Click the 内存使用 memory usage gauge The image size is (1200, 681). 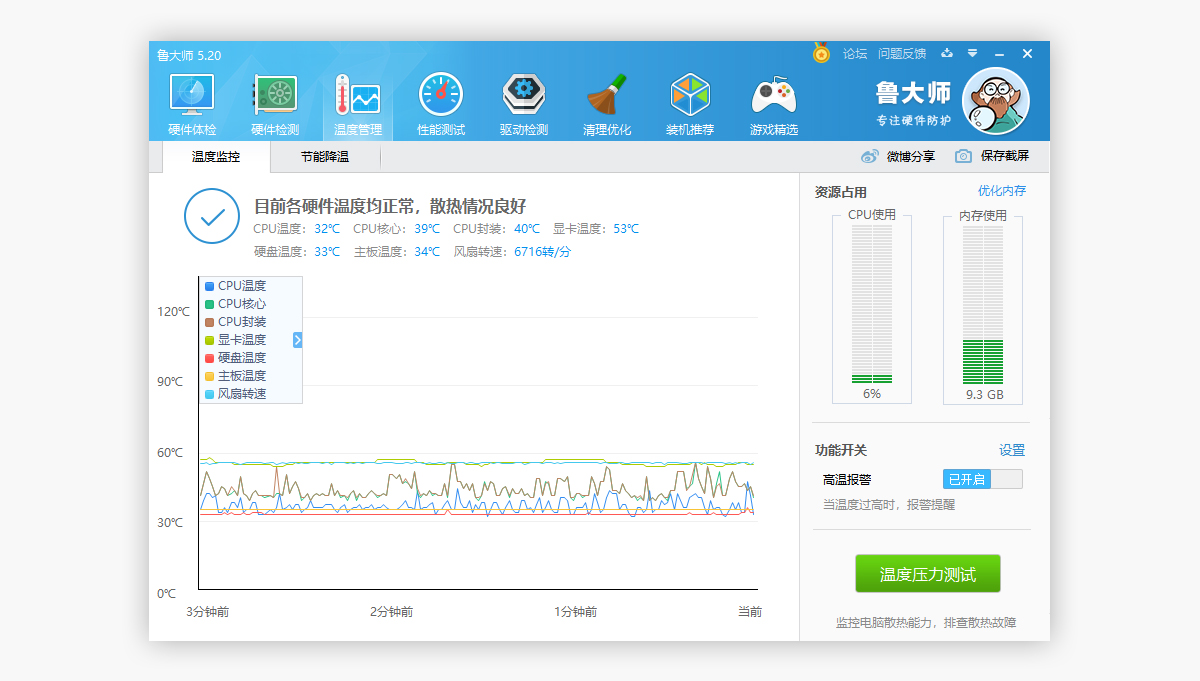(x=983, y=304)
